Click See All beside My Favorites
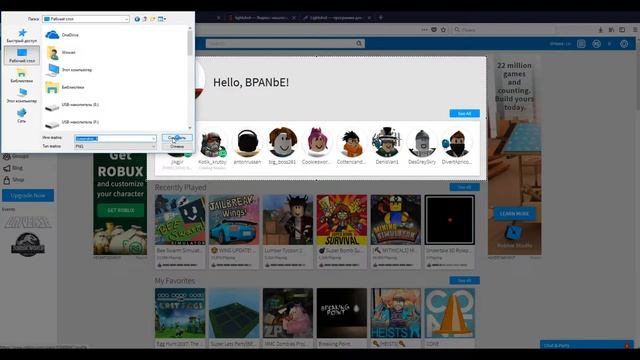This screenshot has width=640, height=360. tap(464, 280)
